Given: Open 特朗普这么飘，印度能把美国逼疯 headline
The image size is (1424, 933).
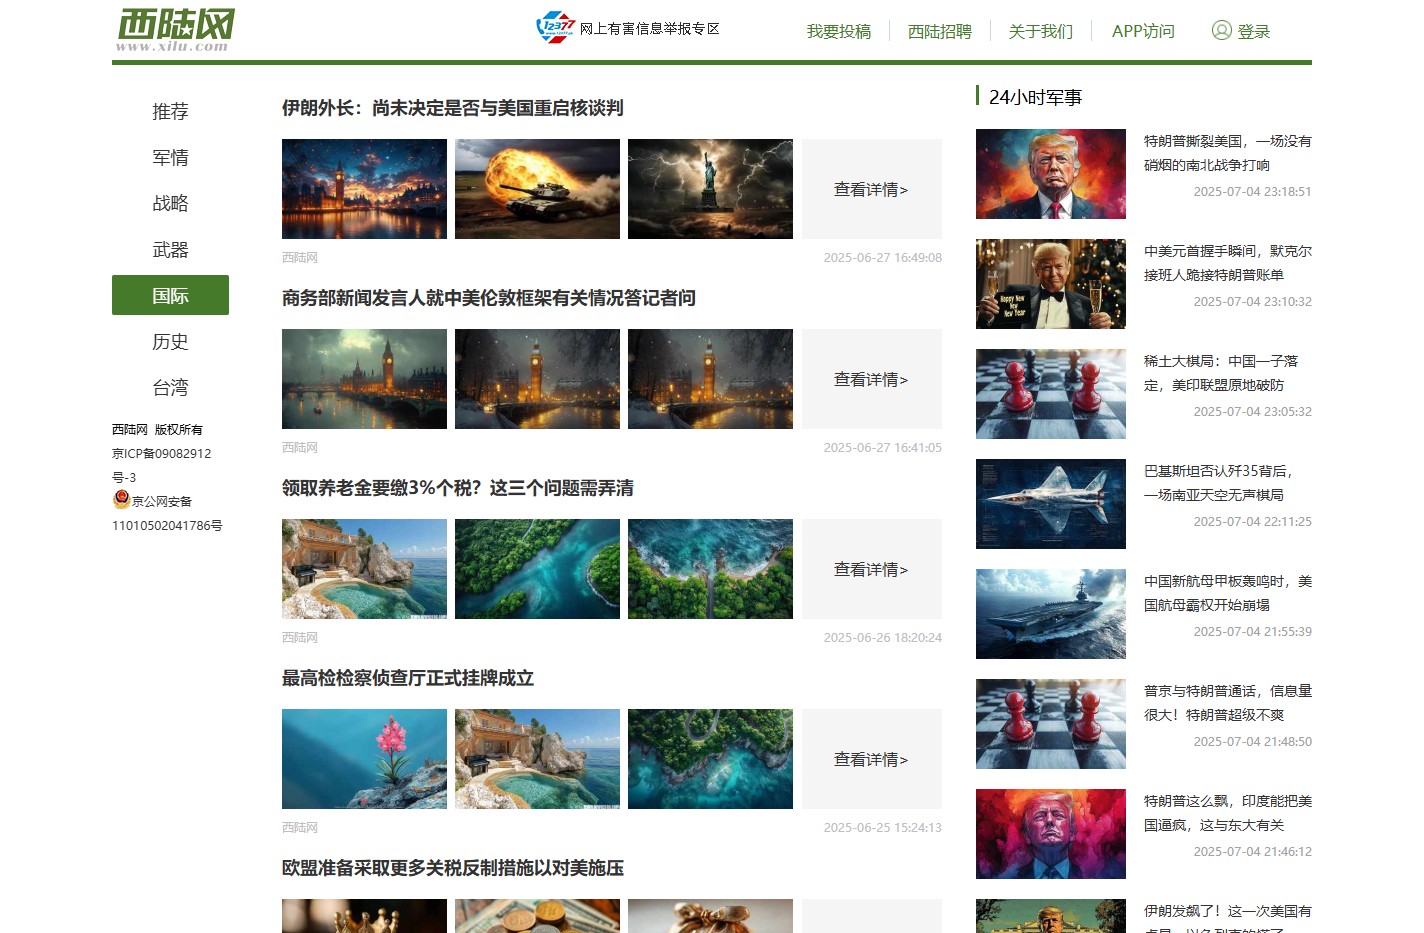Looking at the screenshot, I should [1228, 813].
